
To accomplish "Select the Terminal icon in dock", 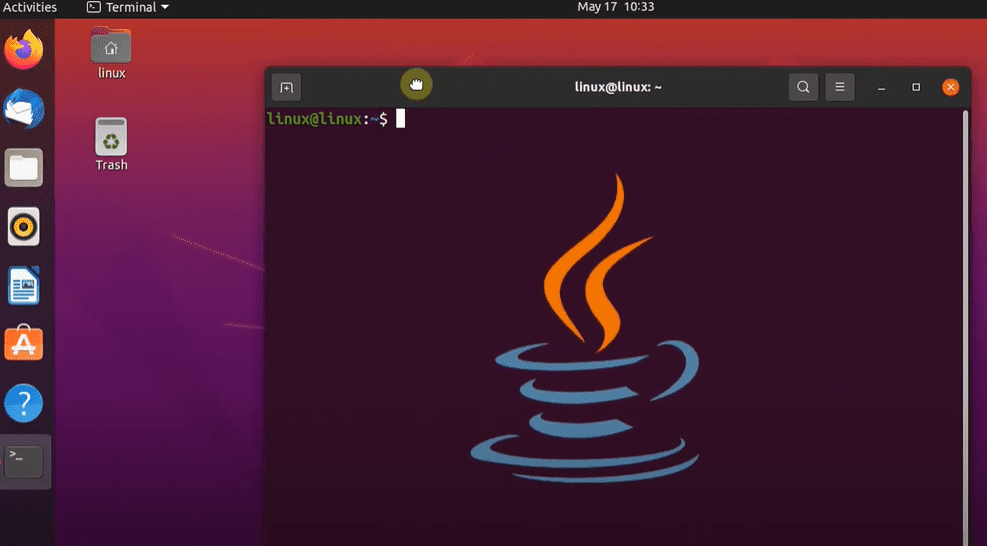I will click(x=24, y=462).
